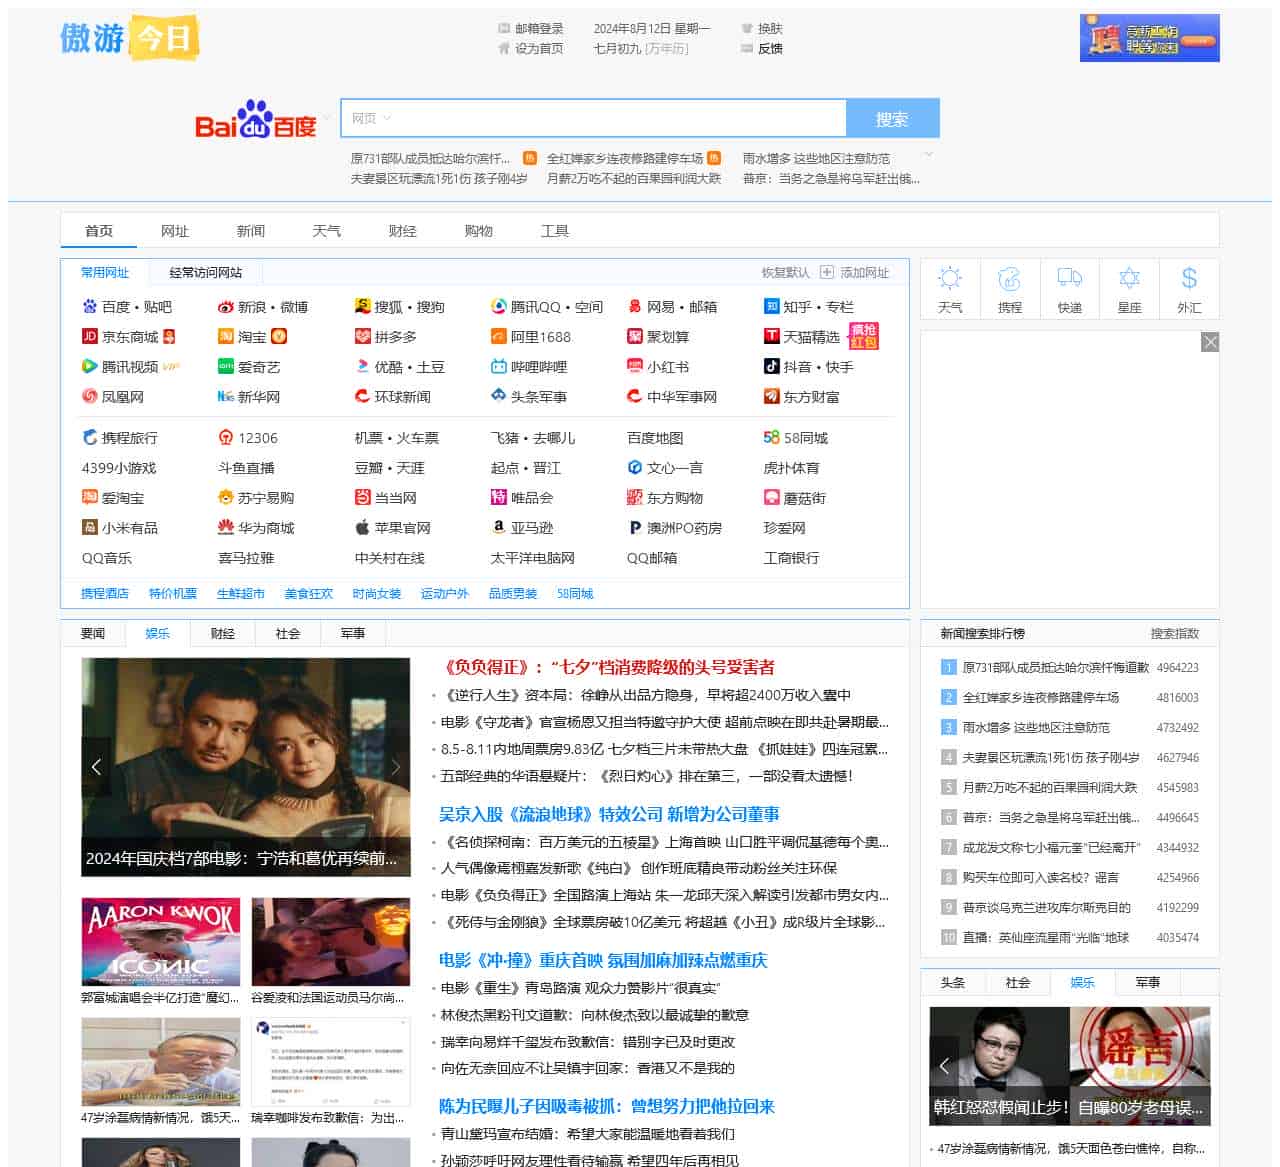1280x1167 pixels.
Task: Open the Aaron Kwok concert thumbnail
Action: (x=161, y=942)
